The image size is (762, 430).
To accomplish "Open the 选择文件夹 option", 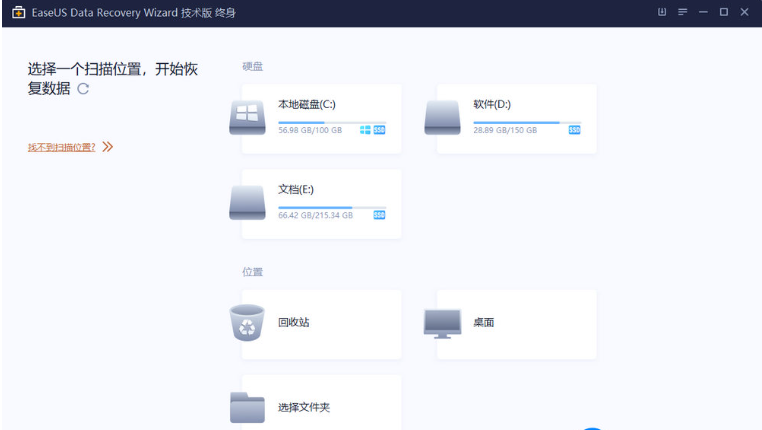I will click(322, 403).
